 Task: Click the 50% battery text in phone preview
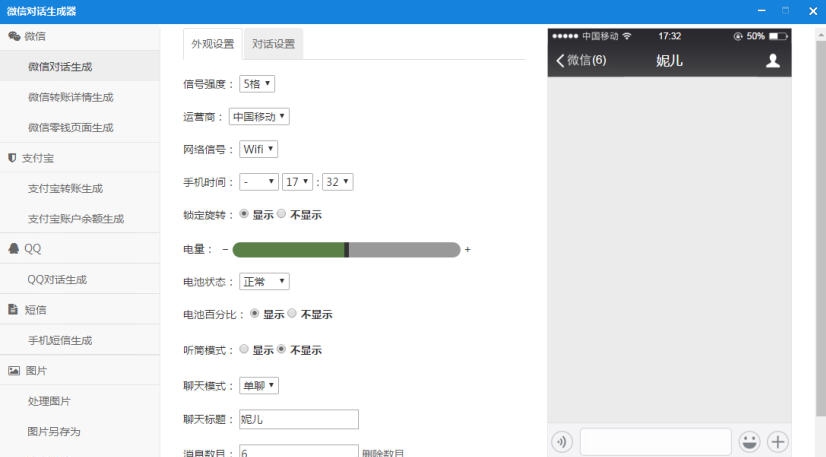(755, 36)
